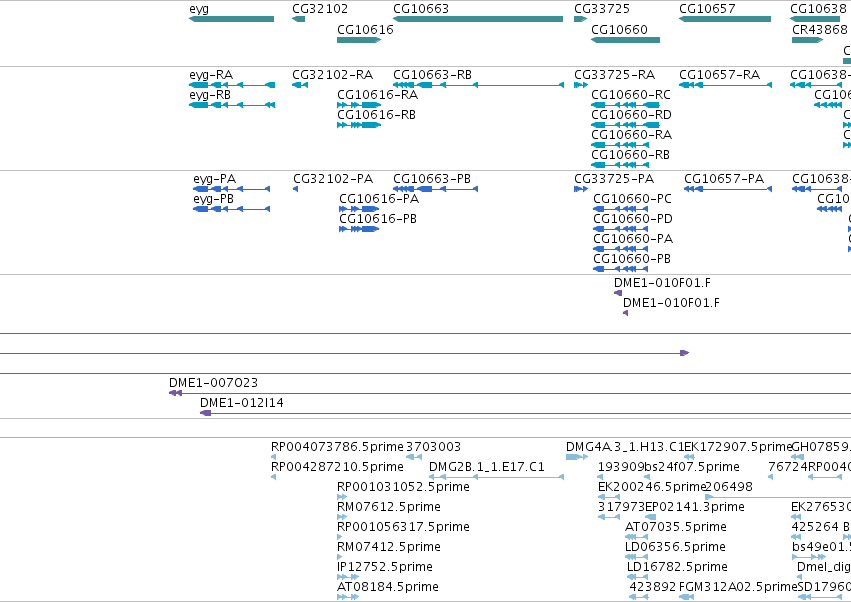Click the eyg-PA coding sequence
The width and height of the screenshot is (851, 602).
point(232,189)
